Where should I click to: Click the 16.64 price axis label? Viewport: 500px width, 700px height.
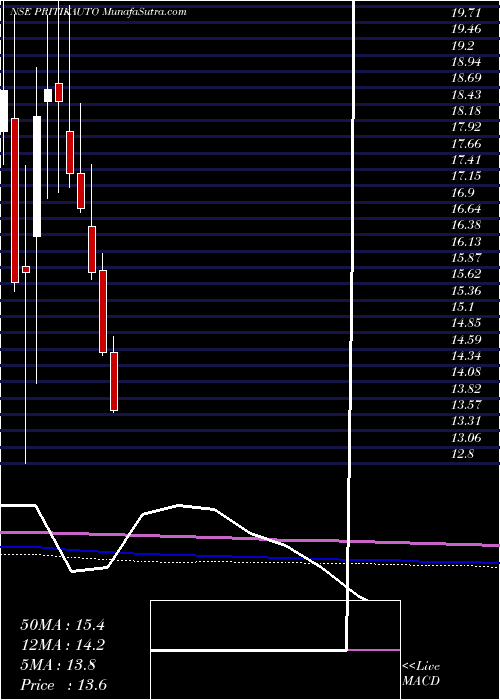[466, 209]
